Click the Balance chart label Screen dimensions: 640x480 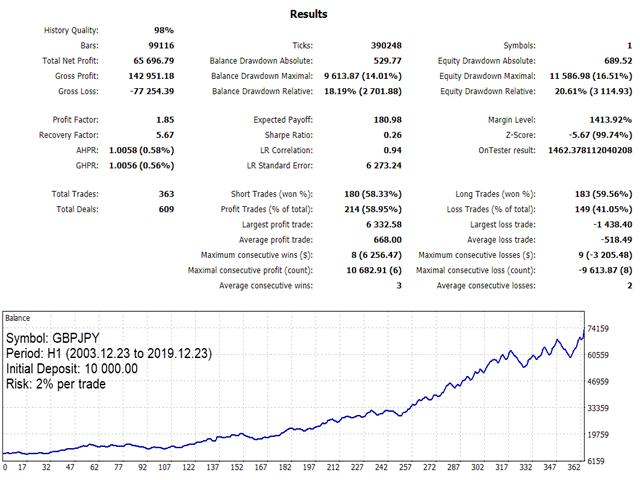tap(18, 318)
